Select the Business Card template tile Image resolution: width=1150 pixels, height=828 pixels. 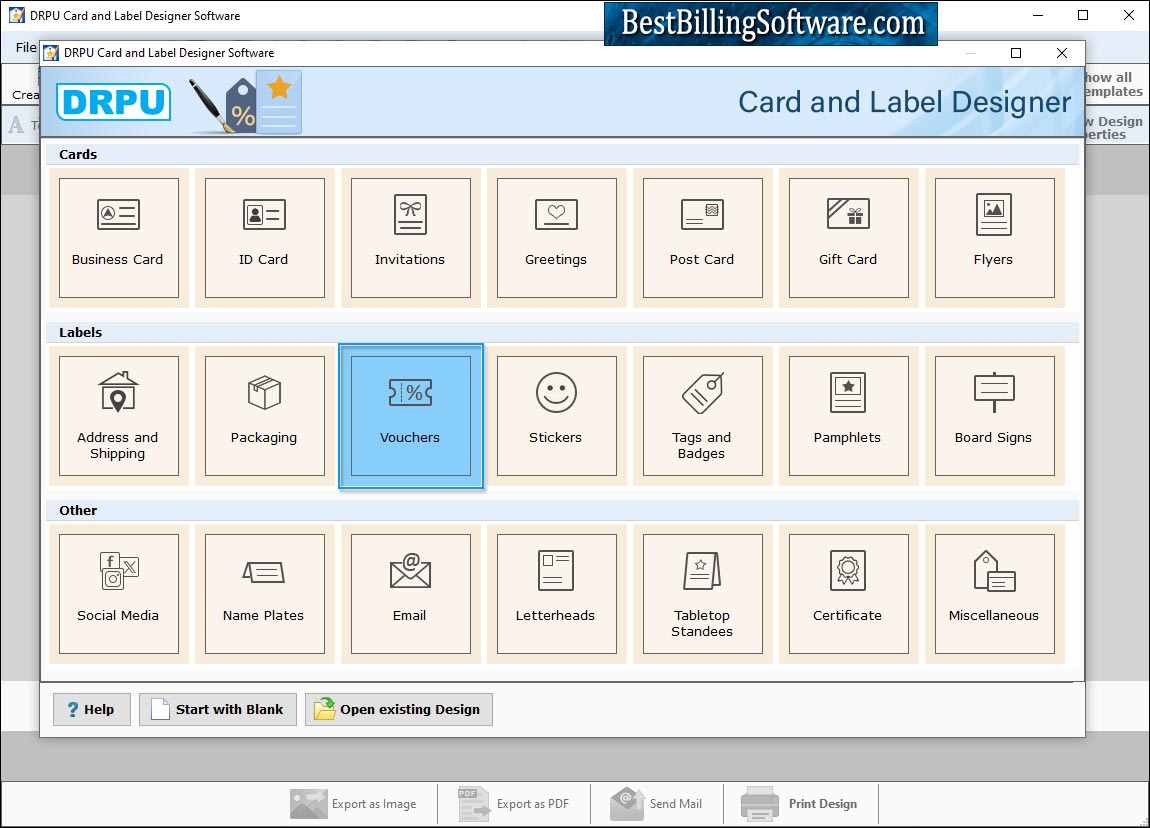coord(119,238)
